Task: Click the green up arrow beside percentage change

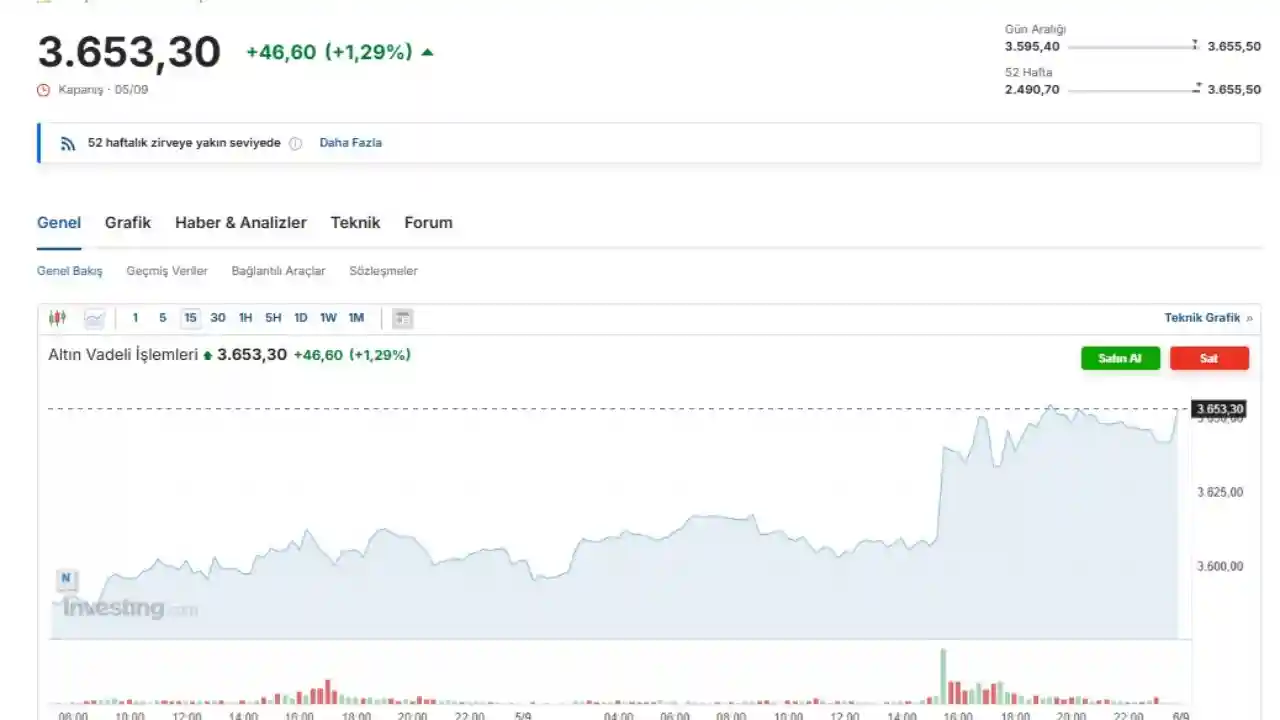Action: pos(428,52)
